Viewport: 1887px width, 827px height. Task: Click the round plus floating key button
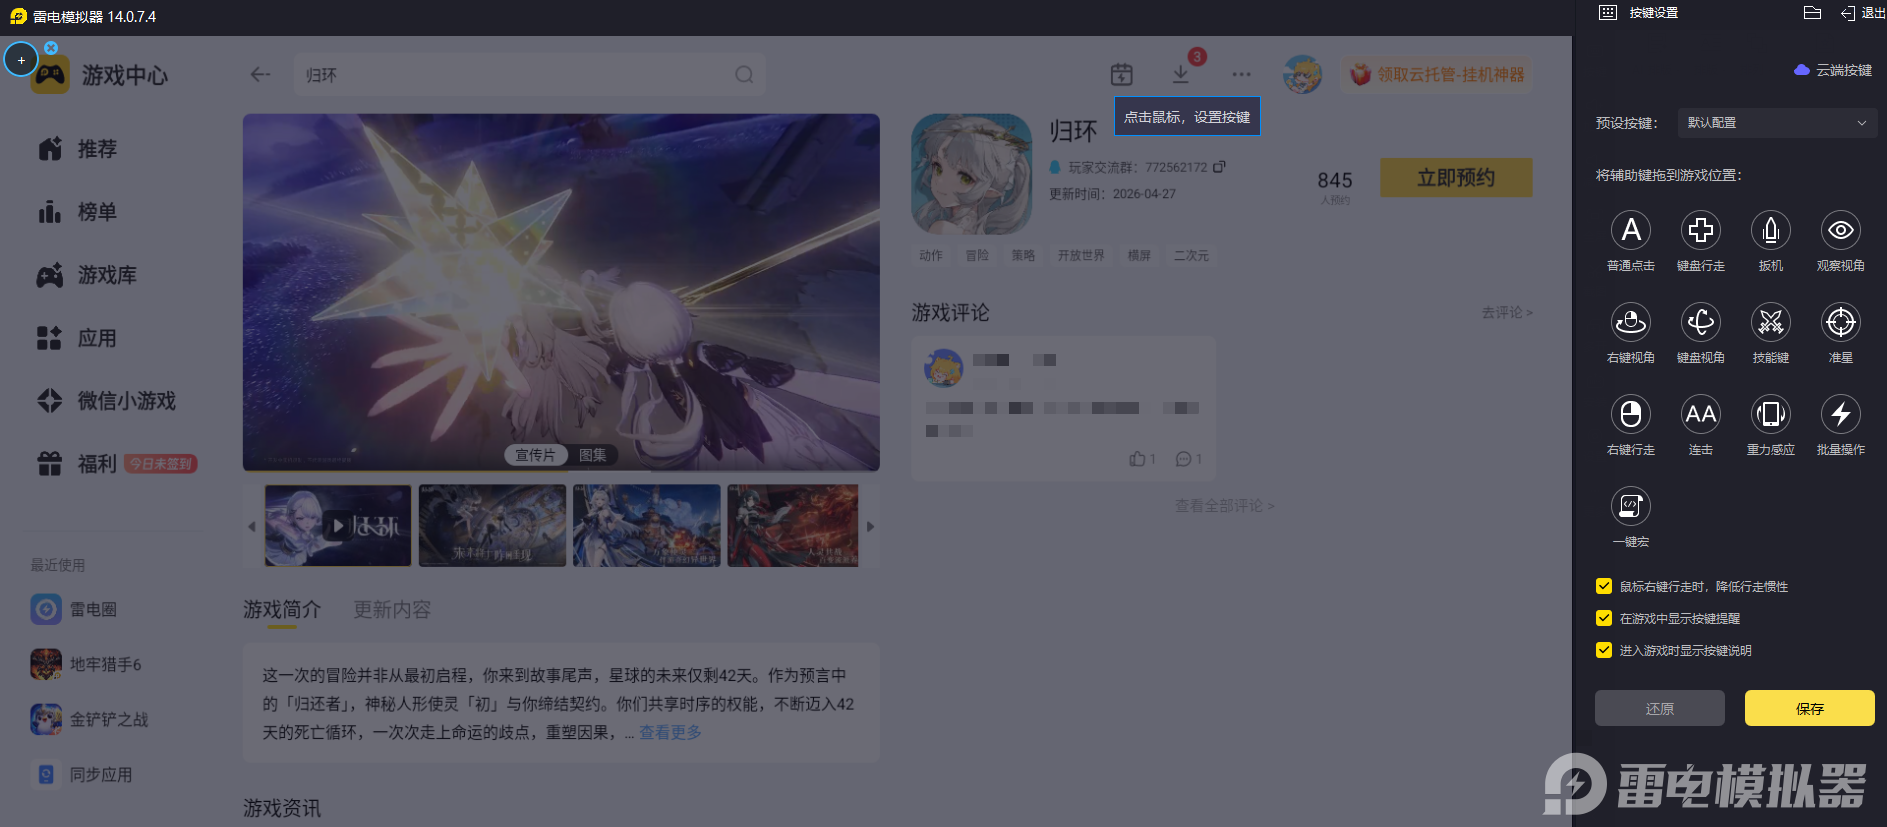point(21,60)
